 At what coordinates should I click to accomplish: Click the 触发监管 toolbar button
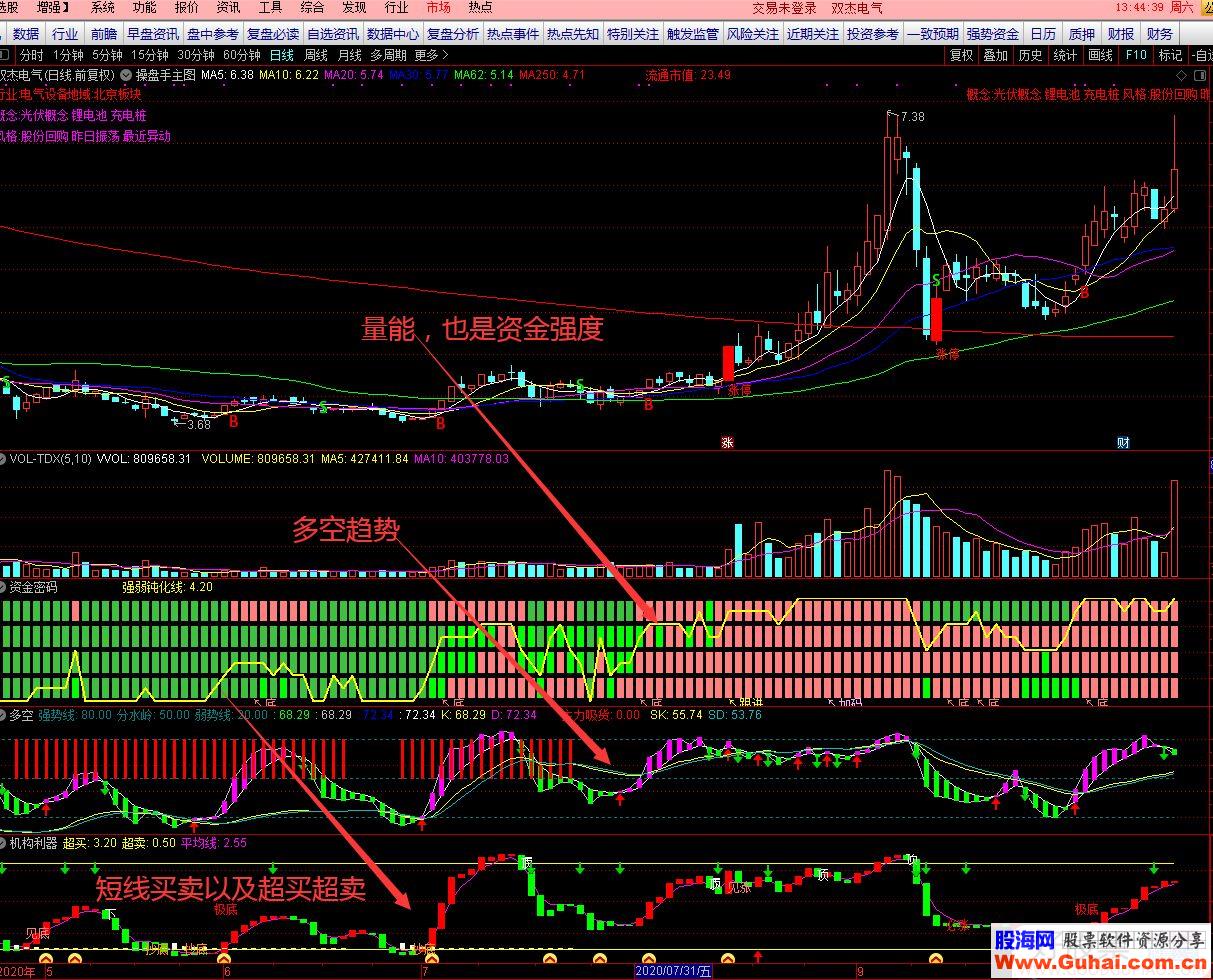pyautogui.click(x=693, y=34)
